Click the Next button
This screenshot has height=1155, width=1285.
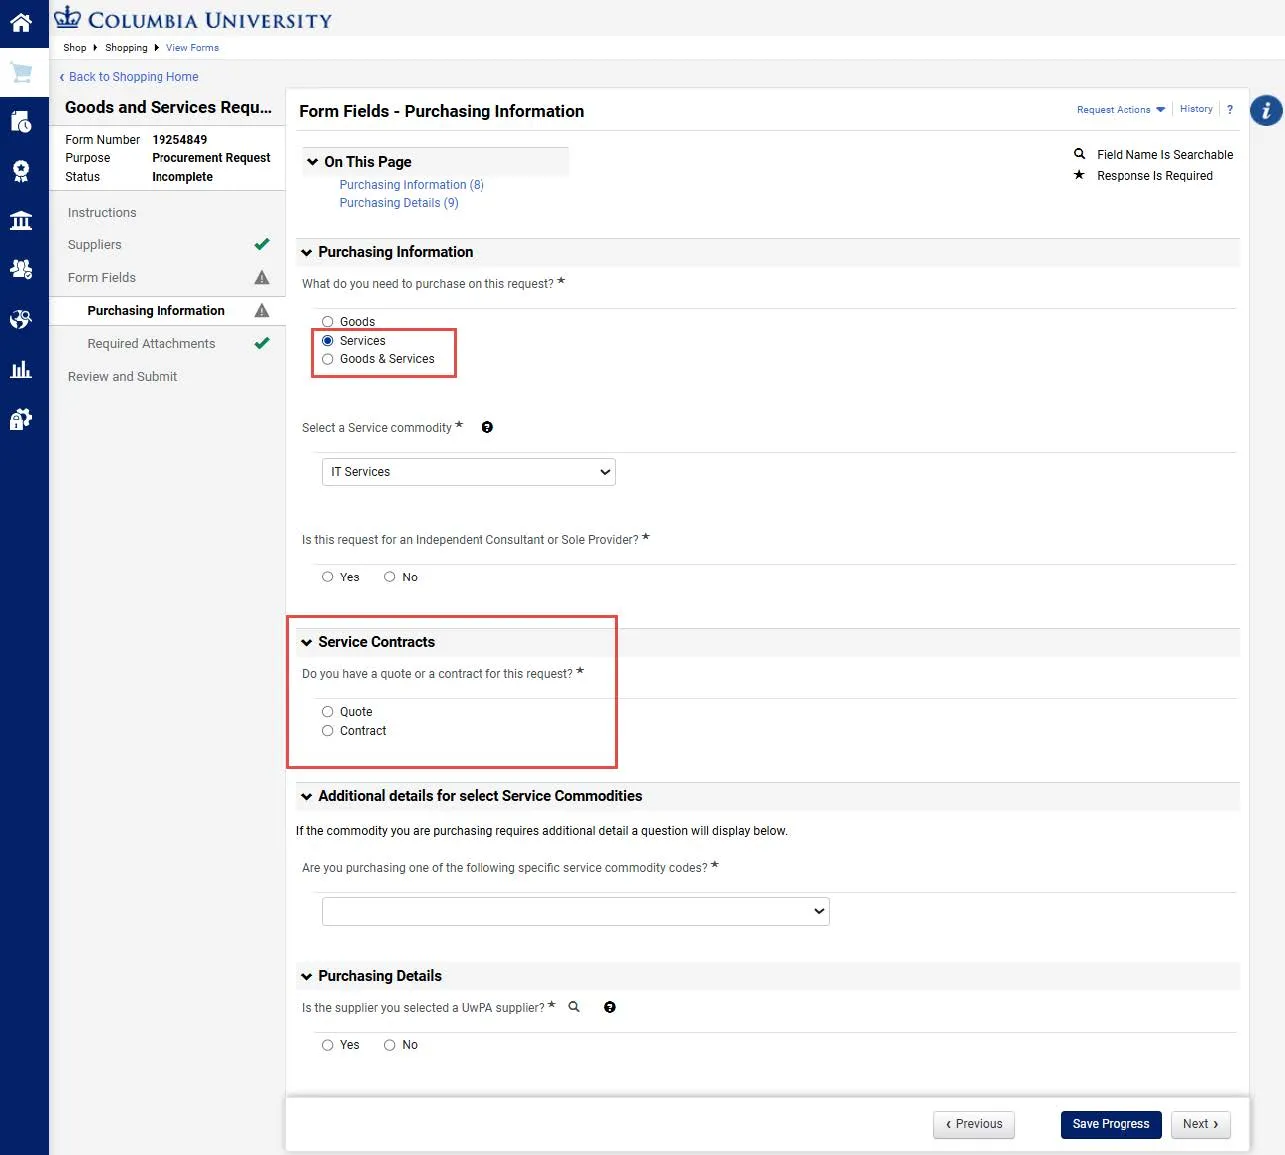1200,1124
